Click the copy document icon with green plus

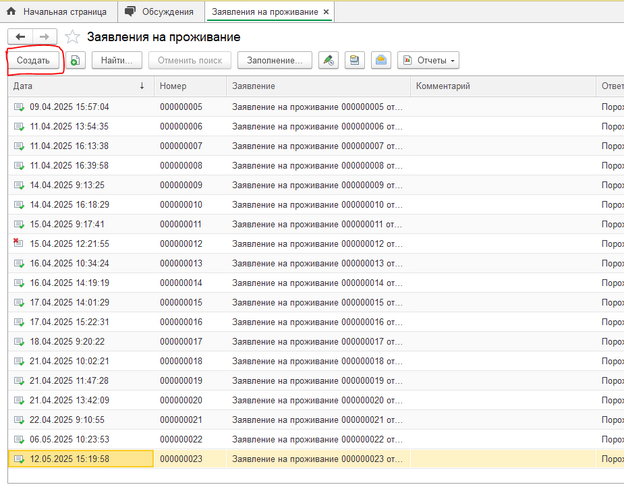click(x=76, y=60)
